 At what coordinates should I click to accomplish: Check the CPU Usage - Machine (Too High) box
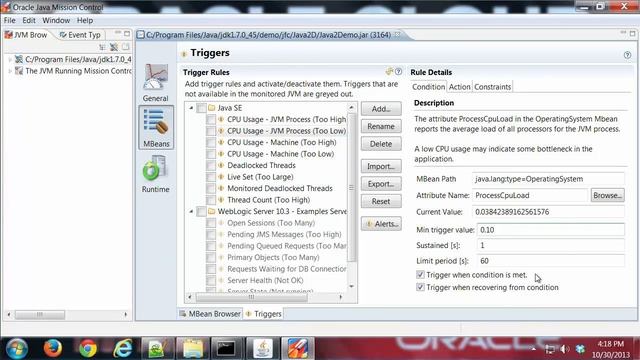pyautogui.click(x=211, y=142)
